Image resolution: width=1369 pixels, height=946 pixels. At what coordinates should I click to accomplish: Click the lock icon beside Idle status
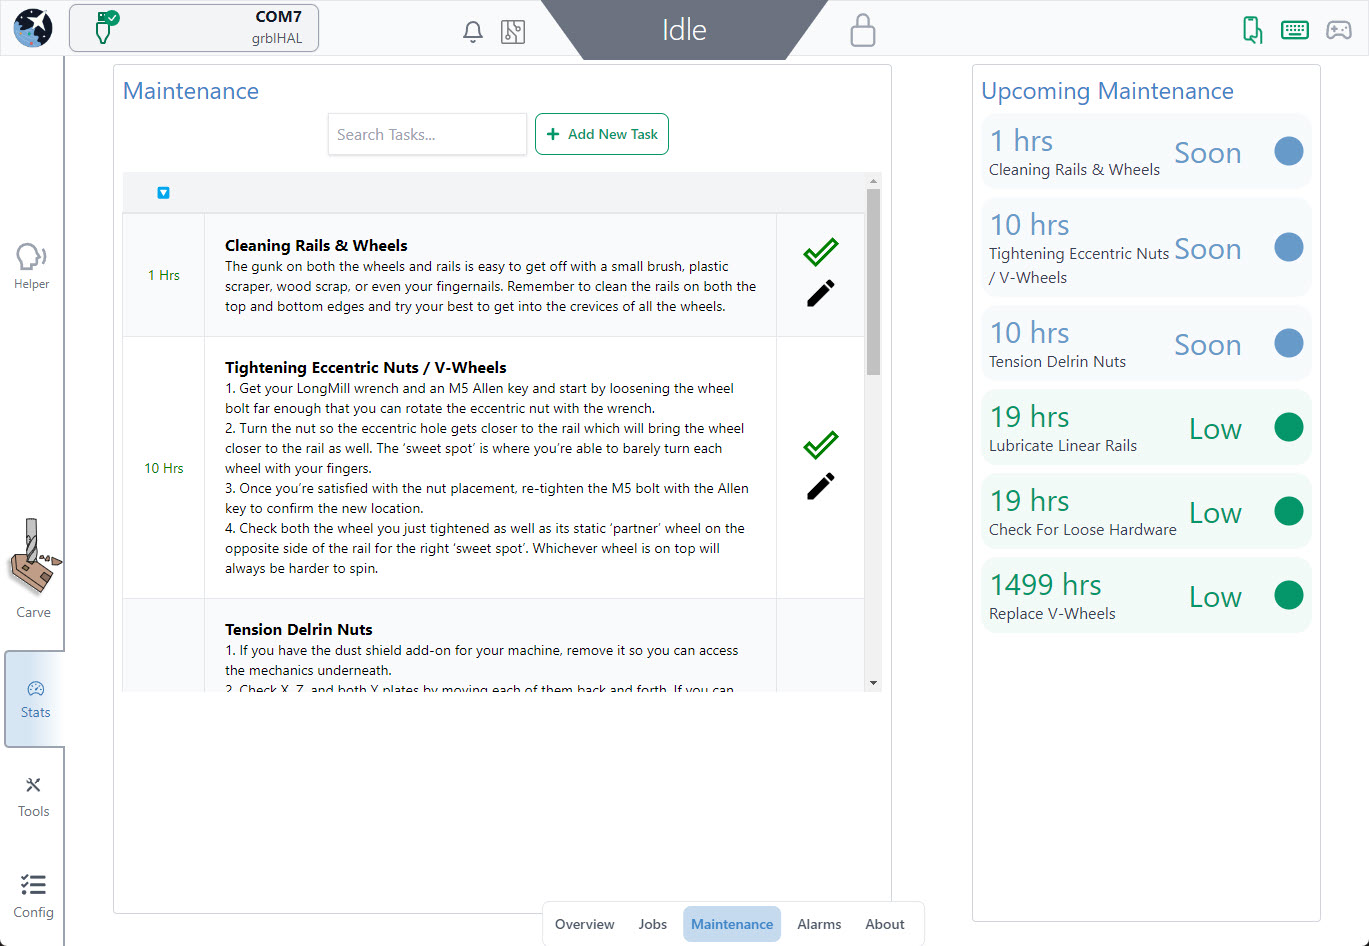pos(862,30)
